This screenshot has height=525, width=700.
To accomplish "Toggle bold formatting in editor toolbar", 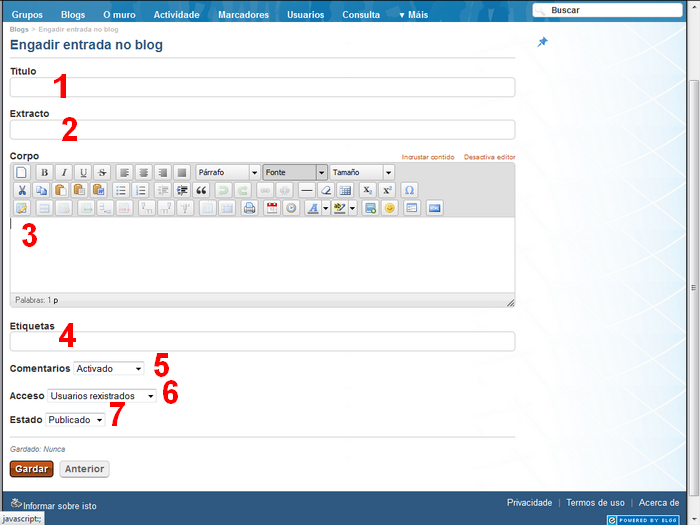I will 43,173.
